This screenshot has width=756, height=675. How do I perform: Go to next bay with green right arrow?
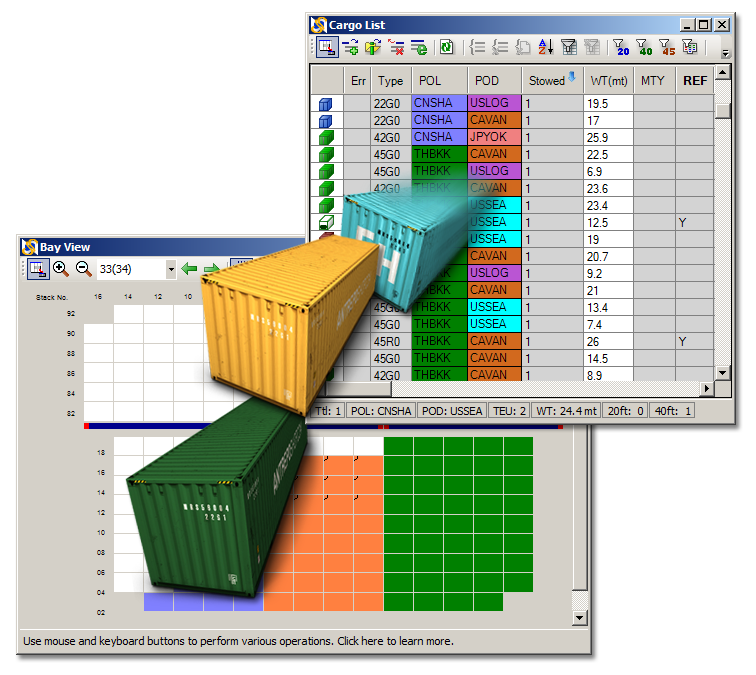pos(212,269)
